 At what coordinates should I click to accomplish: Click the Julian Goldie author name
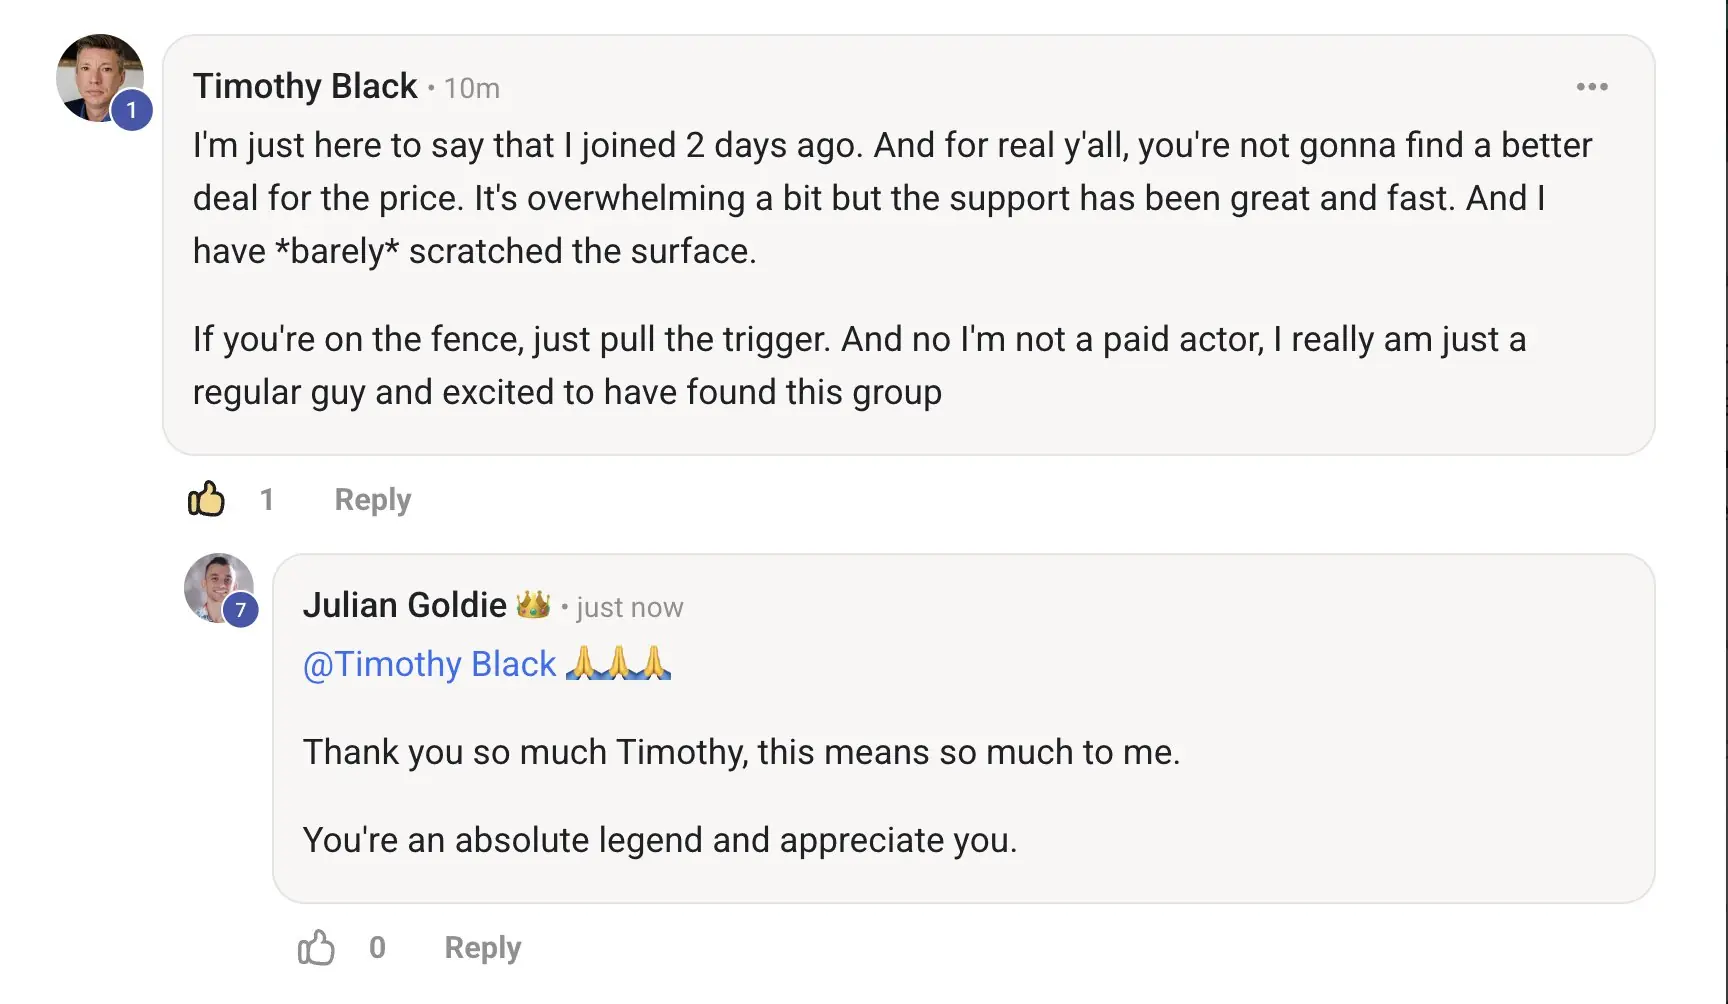(404, 605)
